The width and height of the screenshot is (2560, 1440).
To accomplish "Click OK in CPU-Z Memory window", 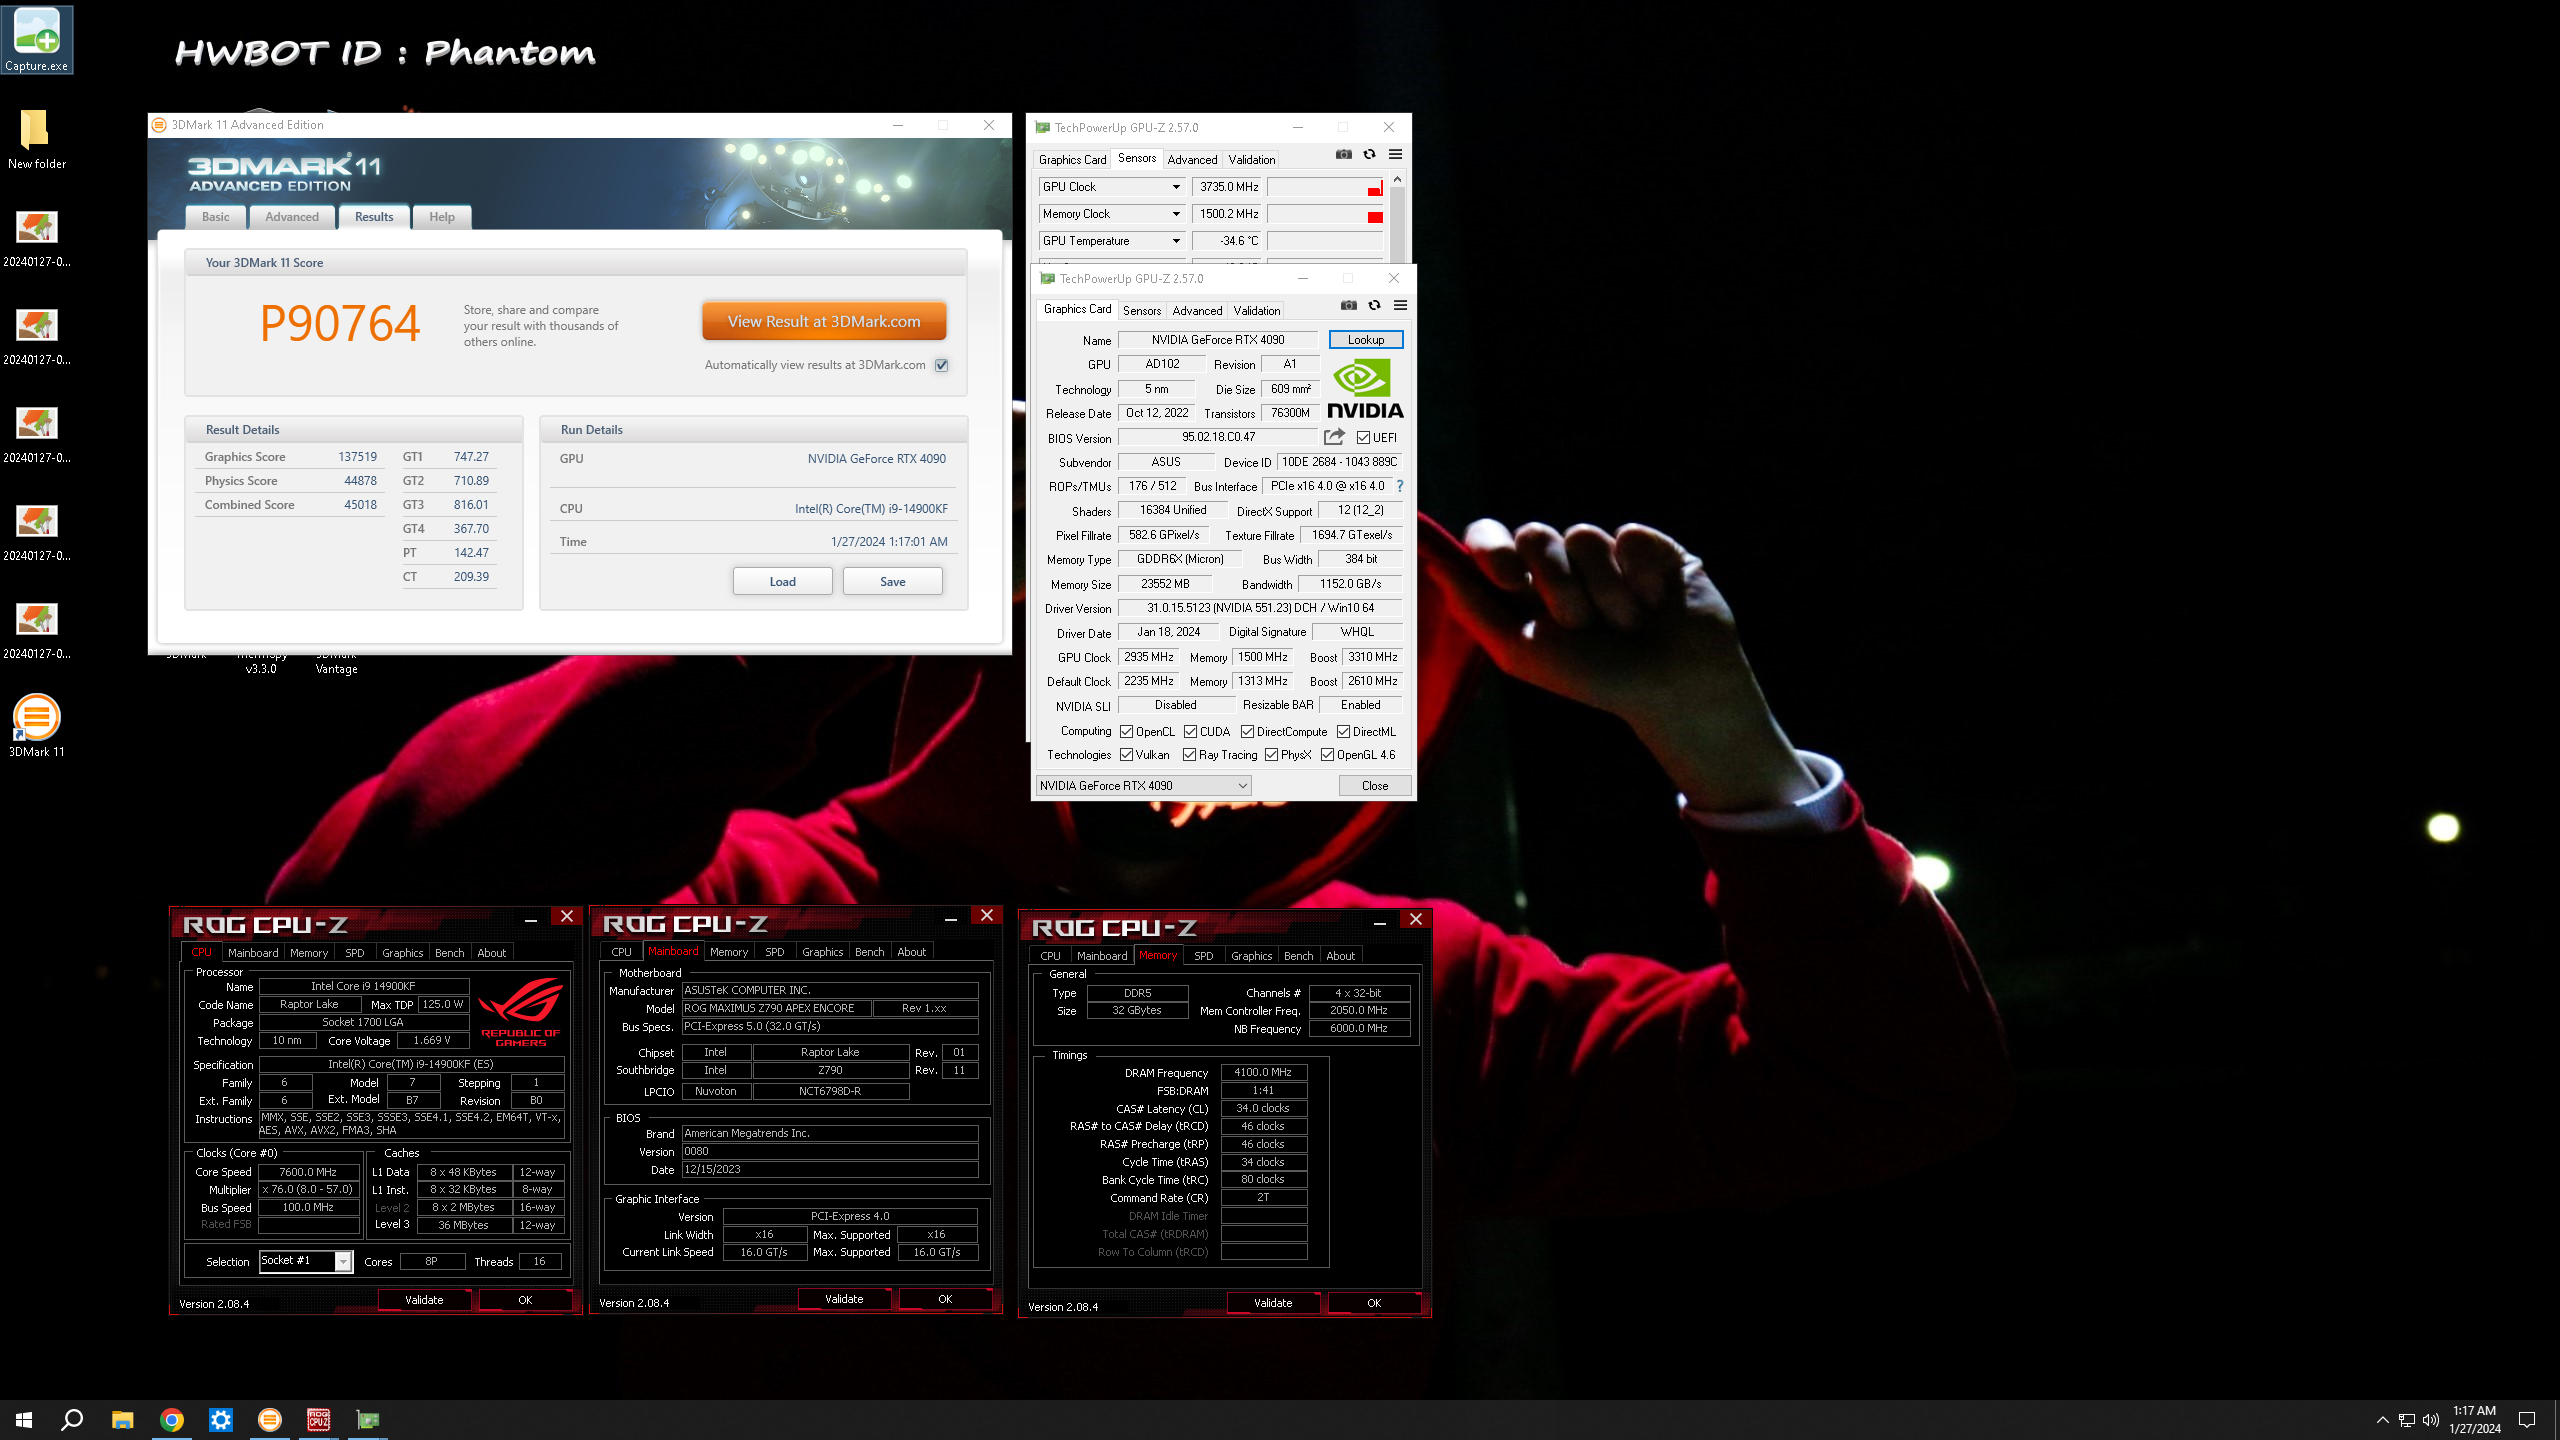I will pos(1374,1303).
